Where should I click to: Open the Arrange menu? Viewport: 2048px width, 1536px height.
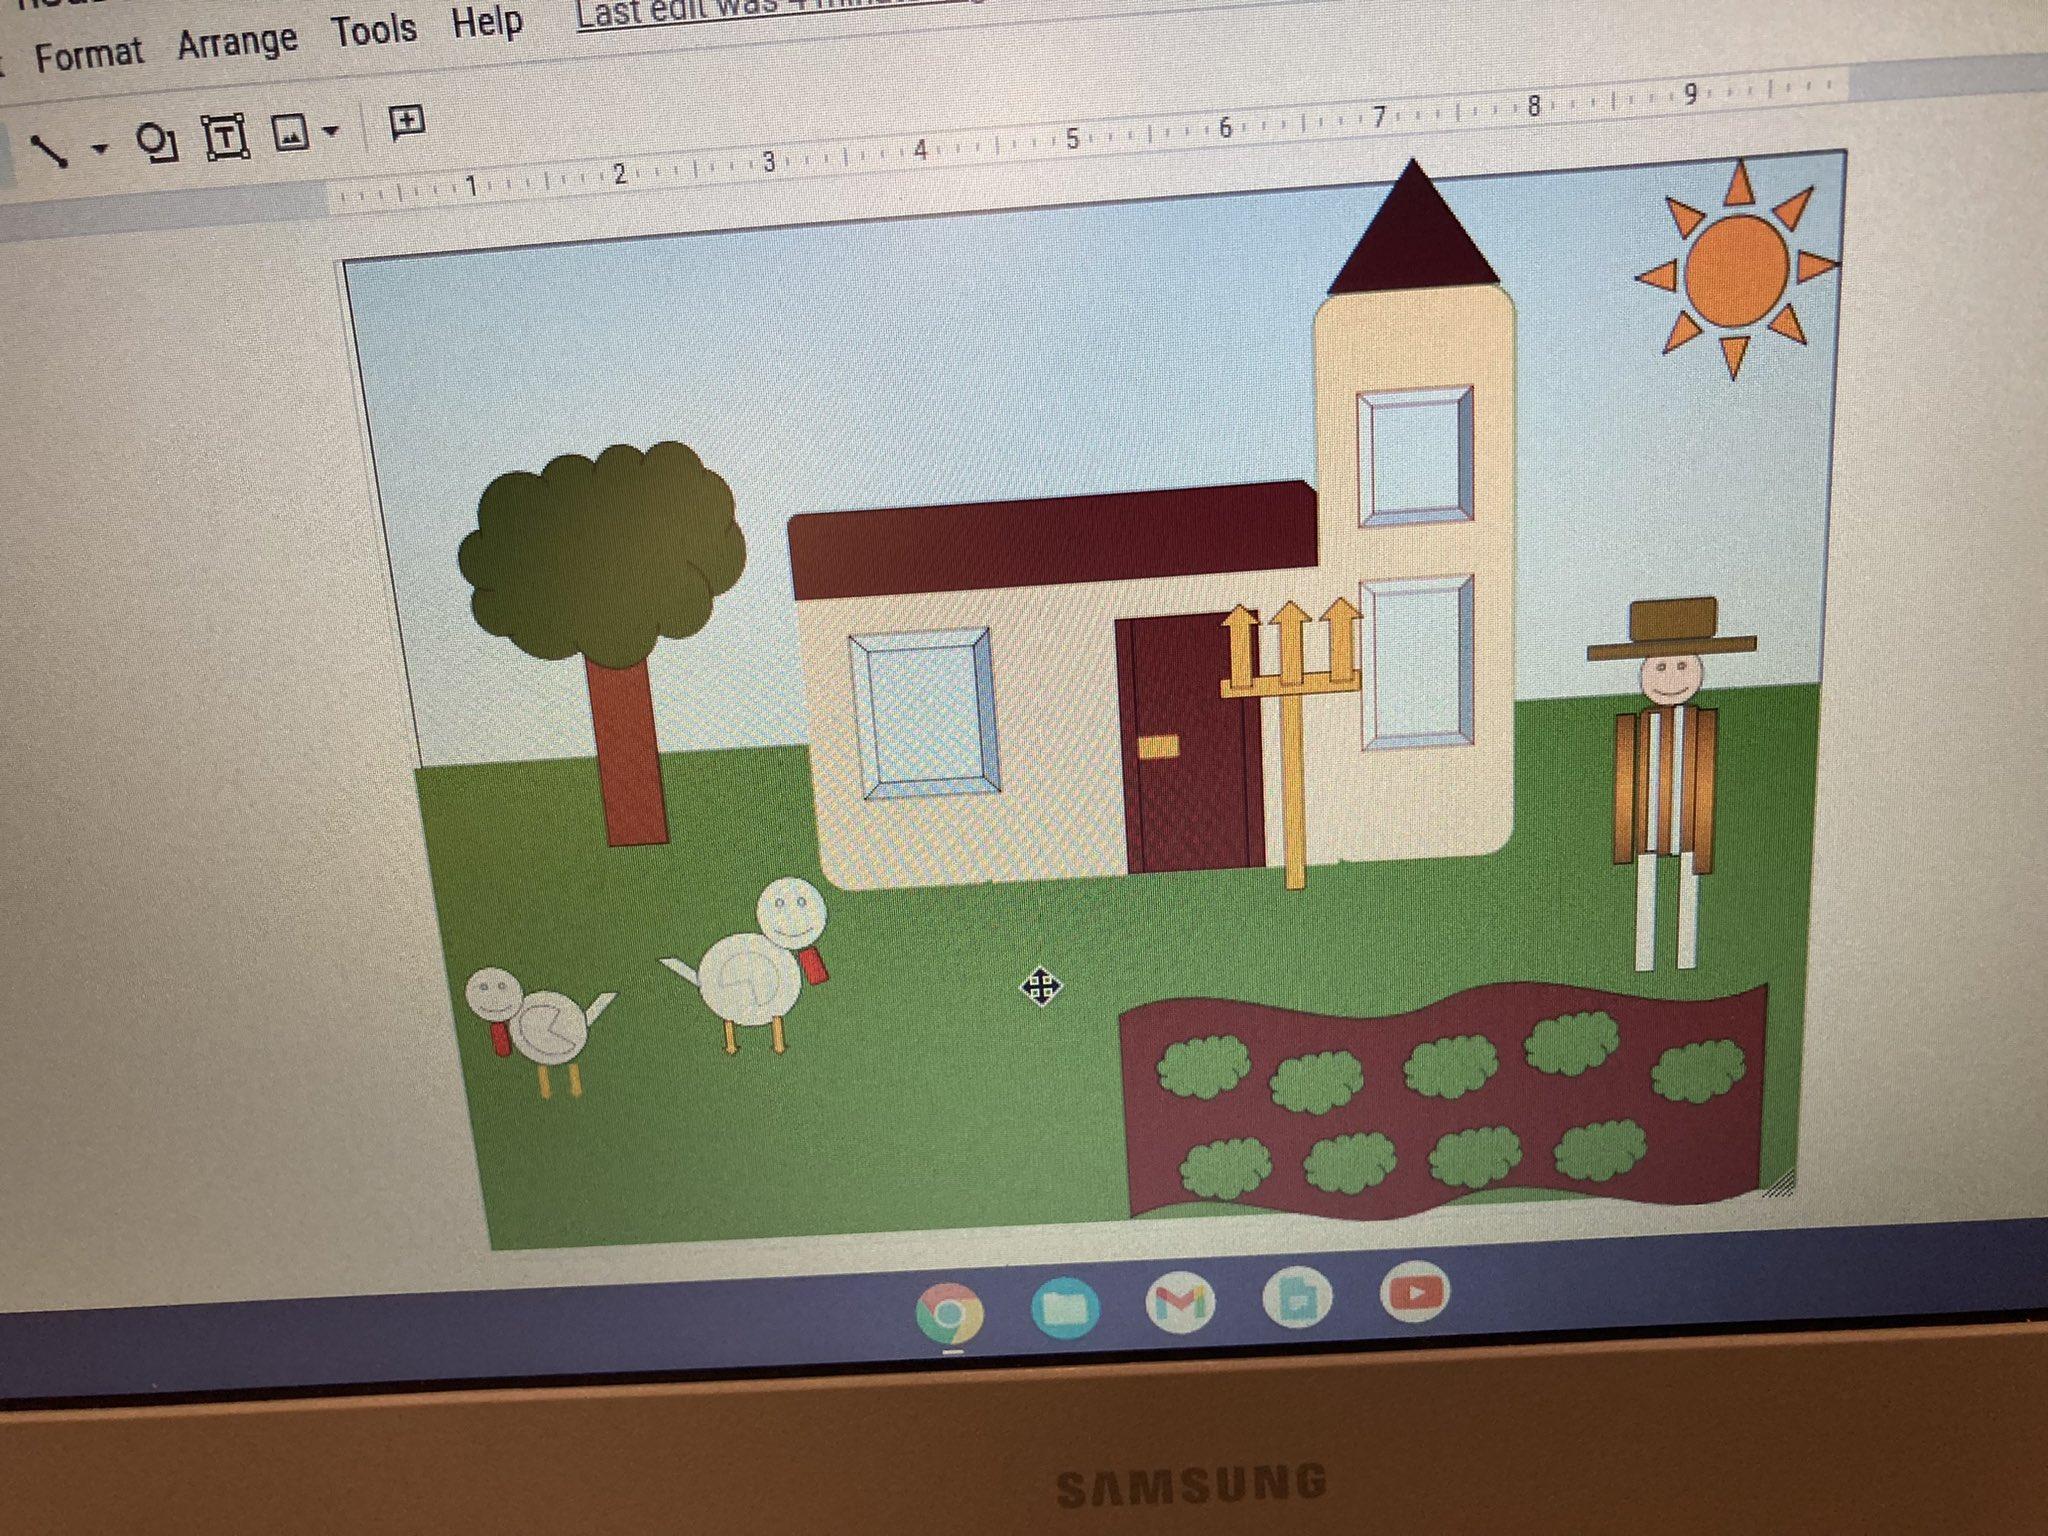click(237, 41)
